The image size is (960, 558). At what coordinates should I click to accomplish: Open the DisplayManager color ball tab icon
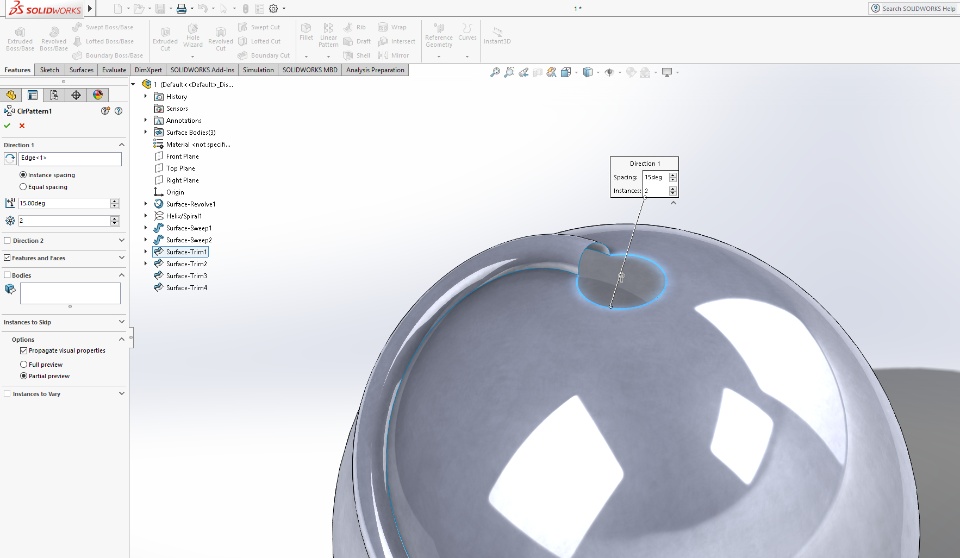pyautogui.click(x=98, y=95)
